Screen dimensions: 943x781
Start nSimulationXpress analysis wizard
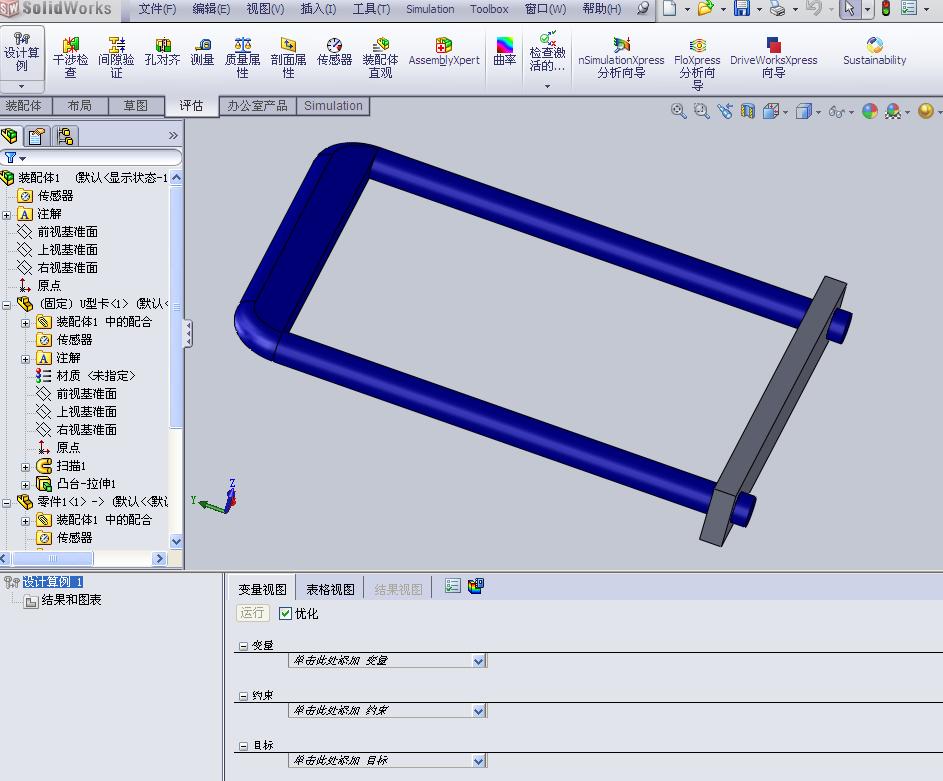621,58
